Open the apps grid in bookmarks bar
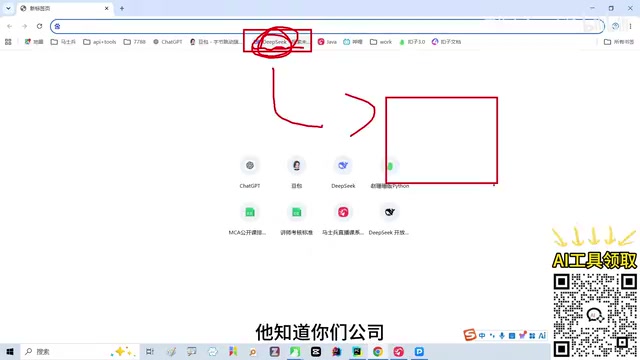640x360 pixels. [x=8, y=42]
